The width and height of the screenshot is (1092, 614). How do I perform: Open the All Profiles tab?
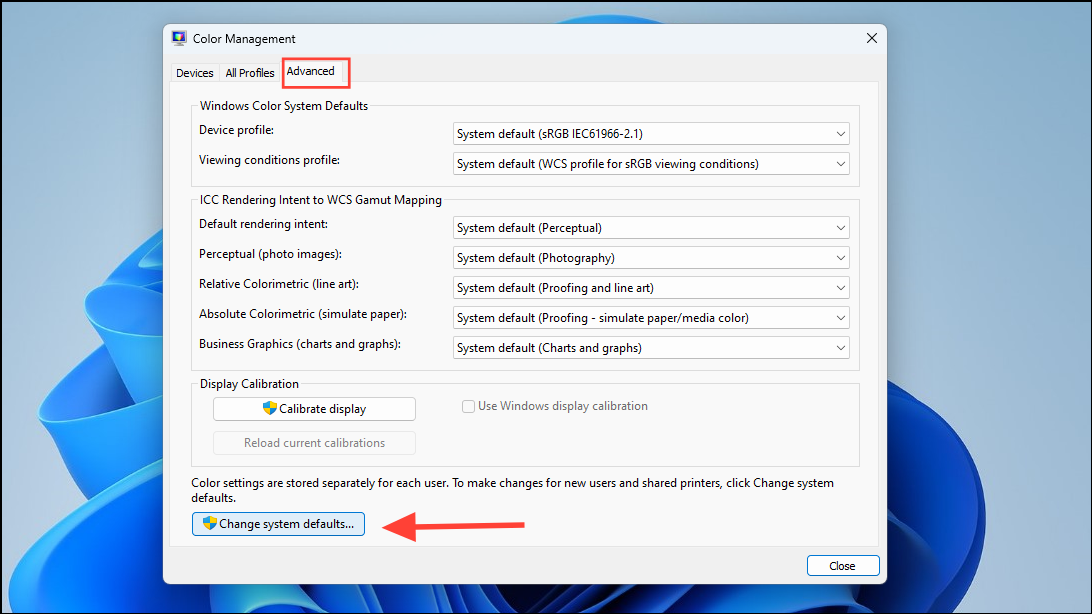pyautogui.click(x=249, y=72)
